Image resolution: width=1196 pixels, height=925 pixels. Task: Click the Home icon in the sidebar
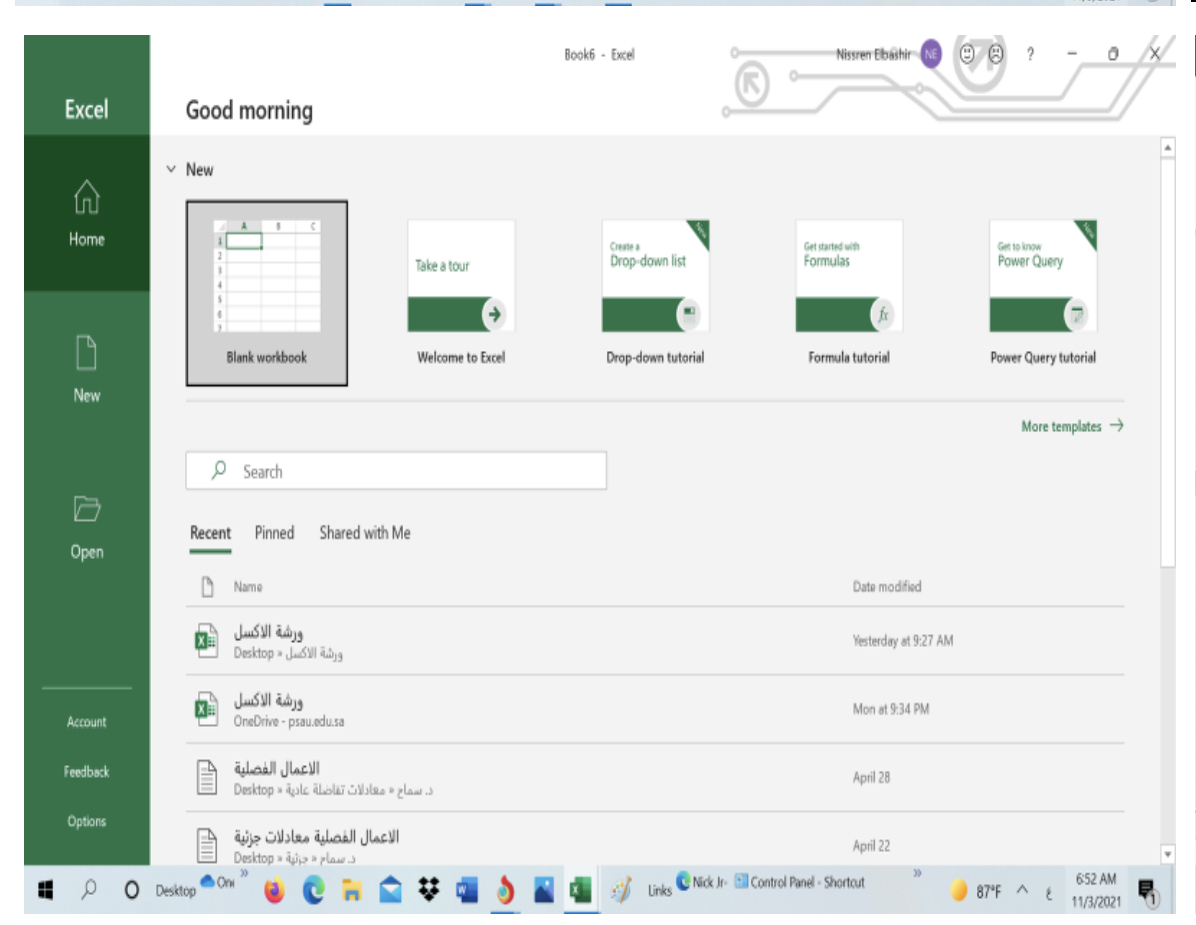[86, 197]
